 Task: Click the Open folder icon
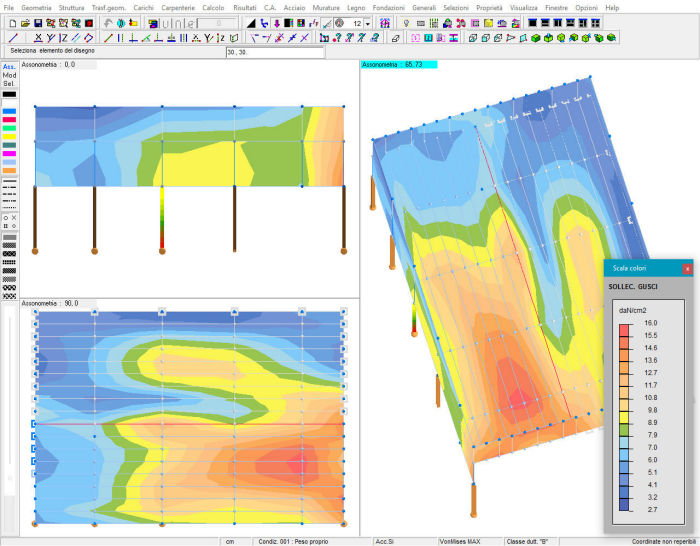click(25, 22)
